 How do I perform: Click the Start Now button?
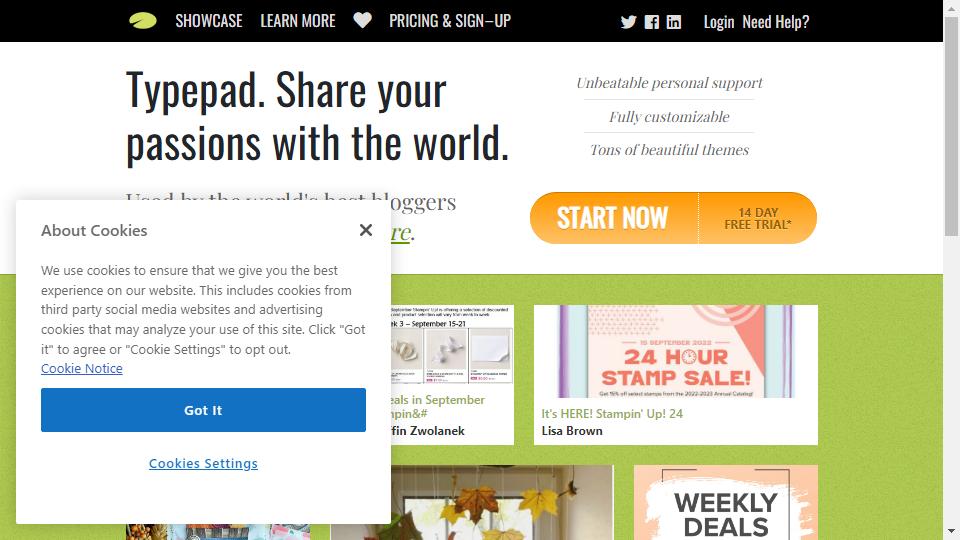[x=673, y=218]
